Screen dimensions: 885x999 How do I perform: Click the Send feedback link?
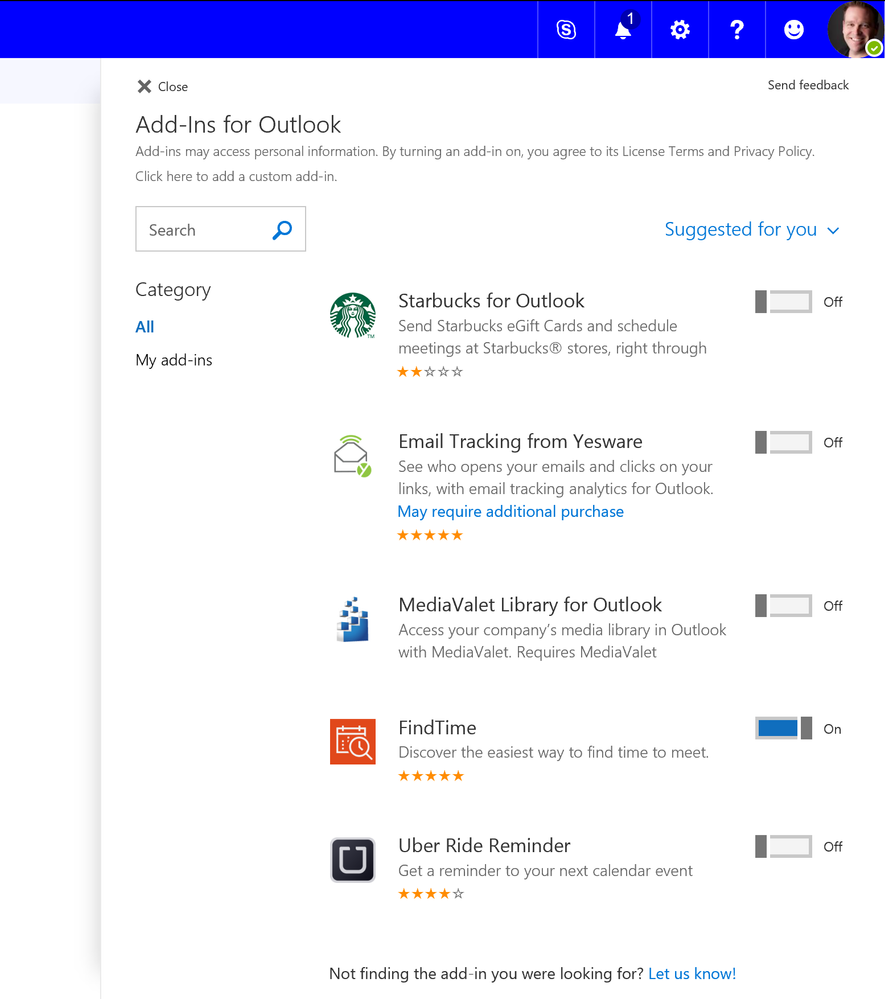click(808, 85)
